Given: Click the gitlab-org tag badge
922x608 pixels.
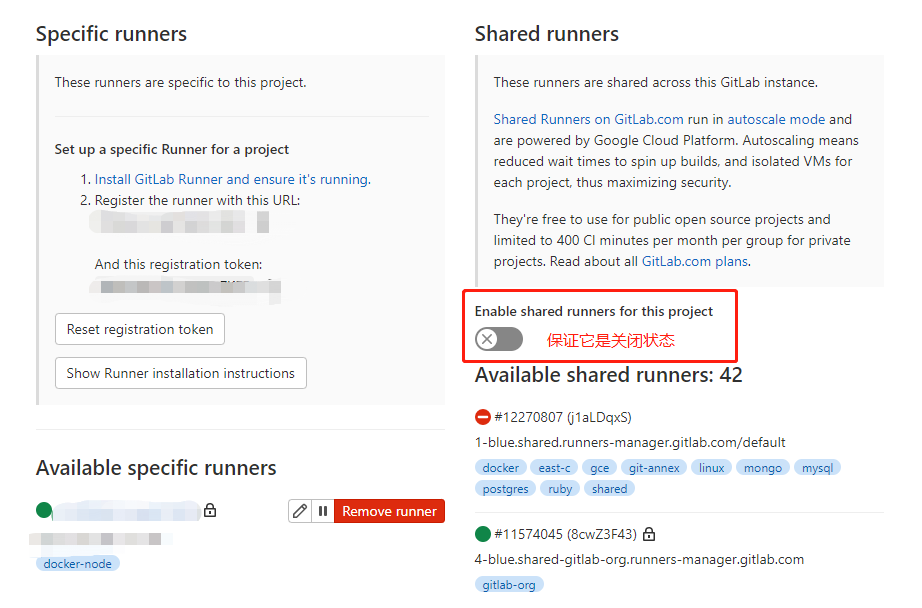Looking at the screenshot, I should click(x=509, y=585).
